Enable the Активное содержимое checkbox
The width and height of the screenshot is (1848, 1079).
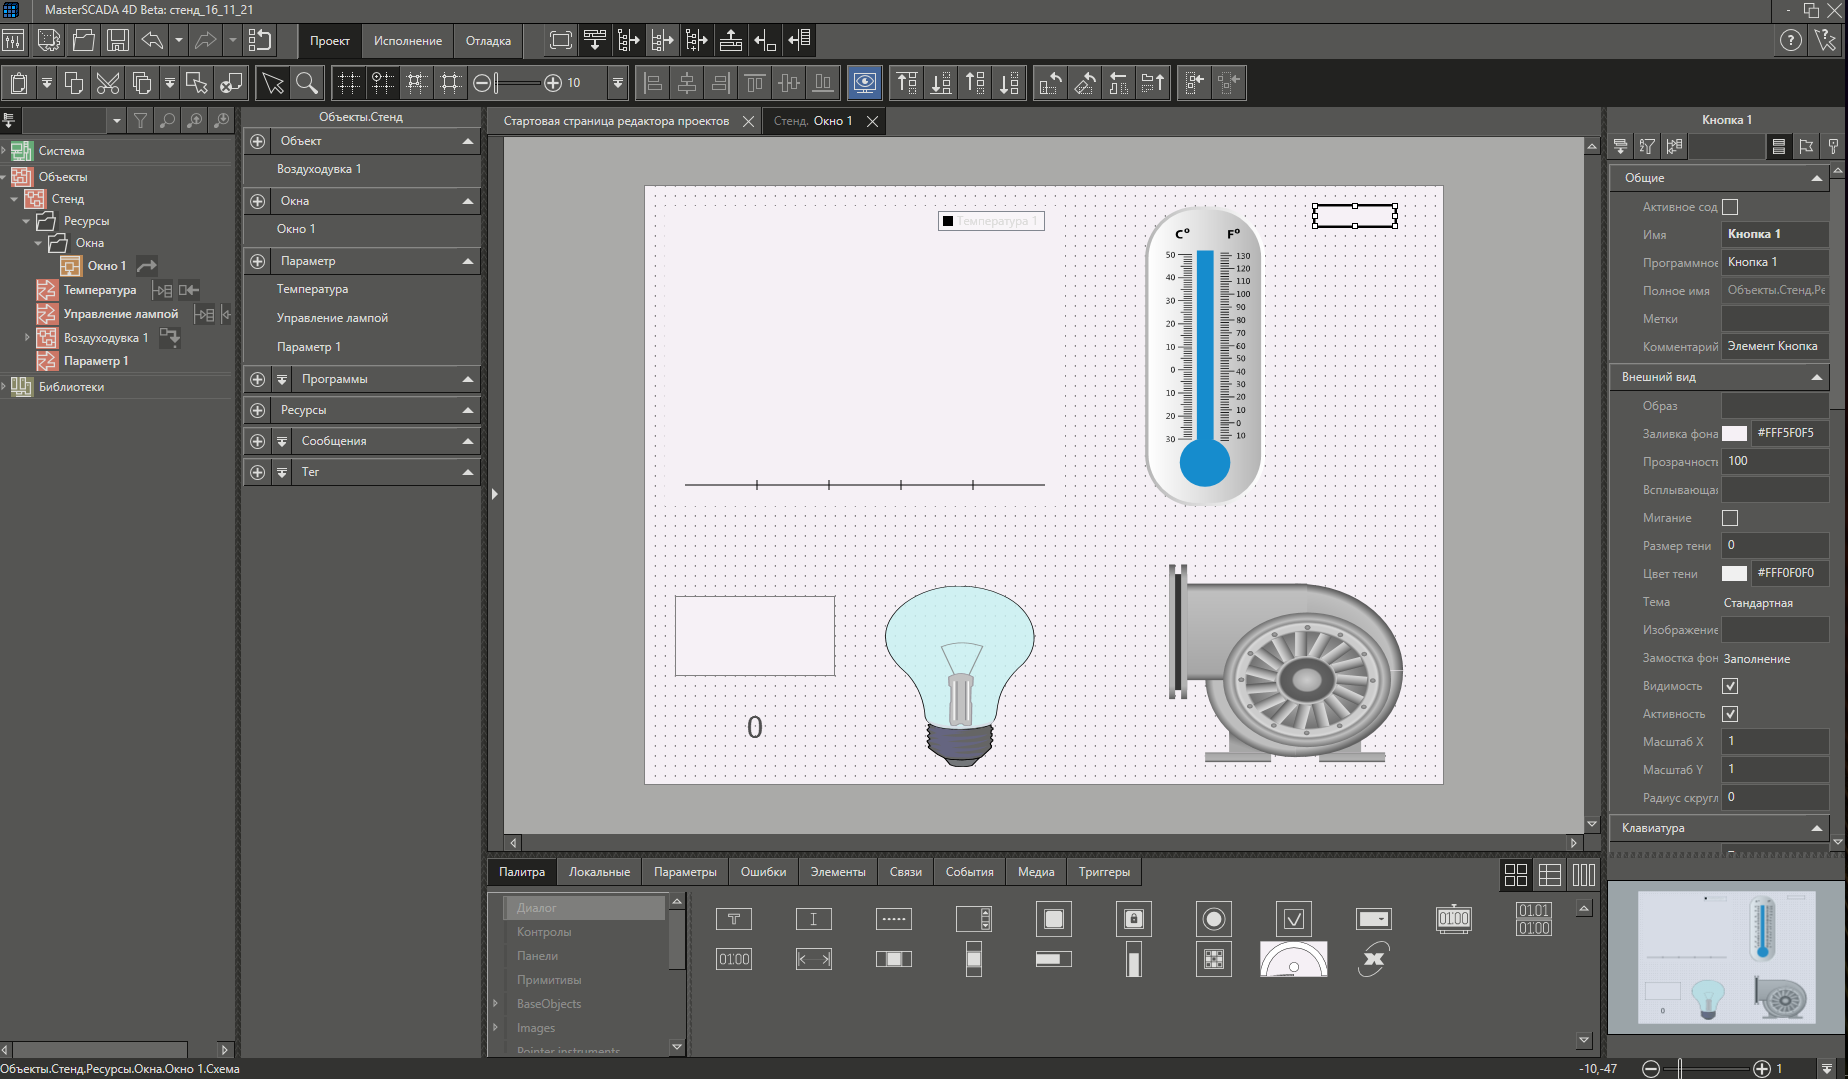point(1730,207)
